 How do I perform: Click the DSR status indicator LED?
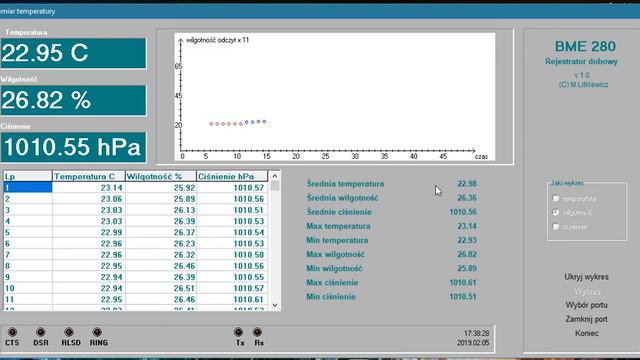click(40, 332)
